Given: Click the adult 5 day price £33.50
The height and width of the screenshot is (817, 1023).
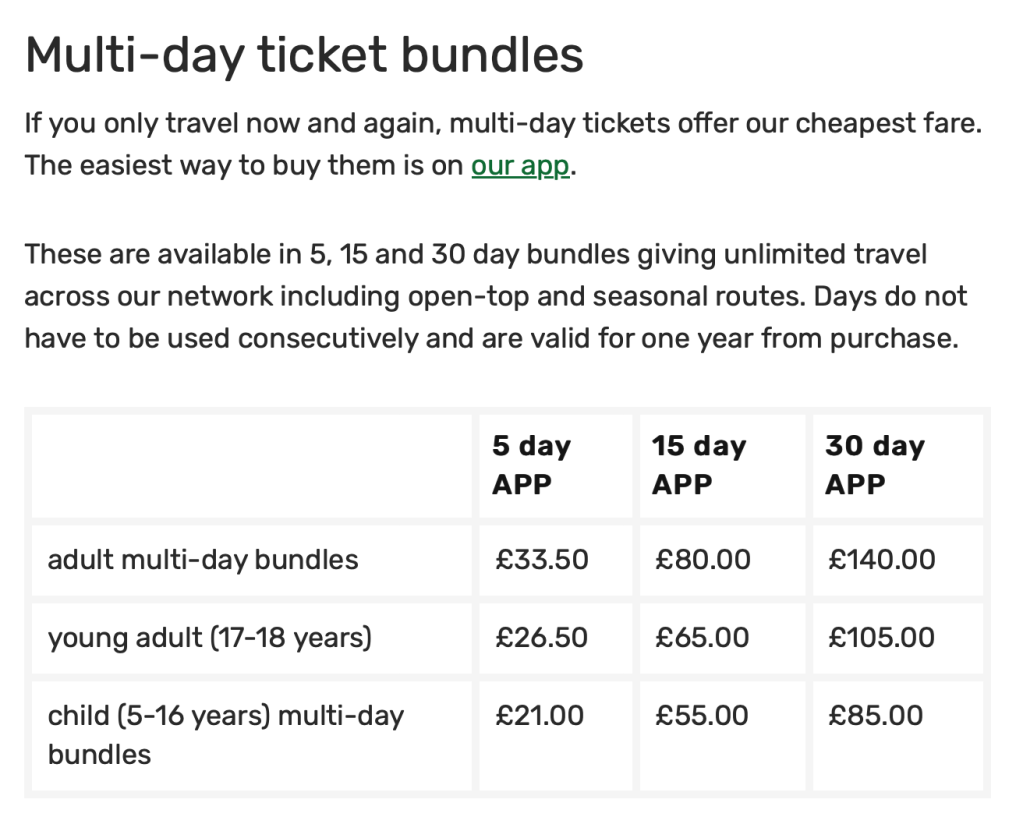Looking at the screenshot, I should 542,559.
